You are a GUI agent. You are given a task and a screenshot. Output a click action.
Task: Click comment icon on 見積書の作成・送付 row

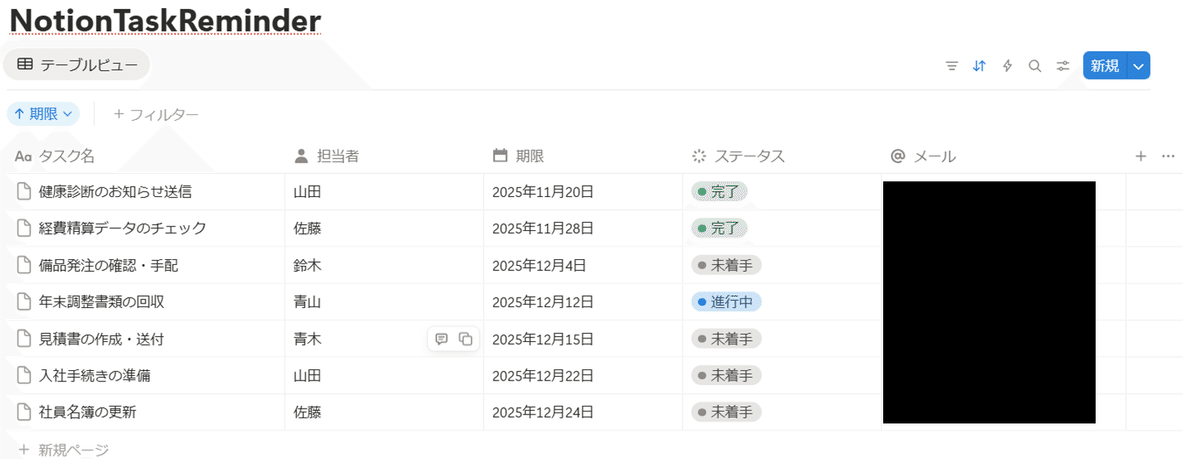(x=442, y=339)
